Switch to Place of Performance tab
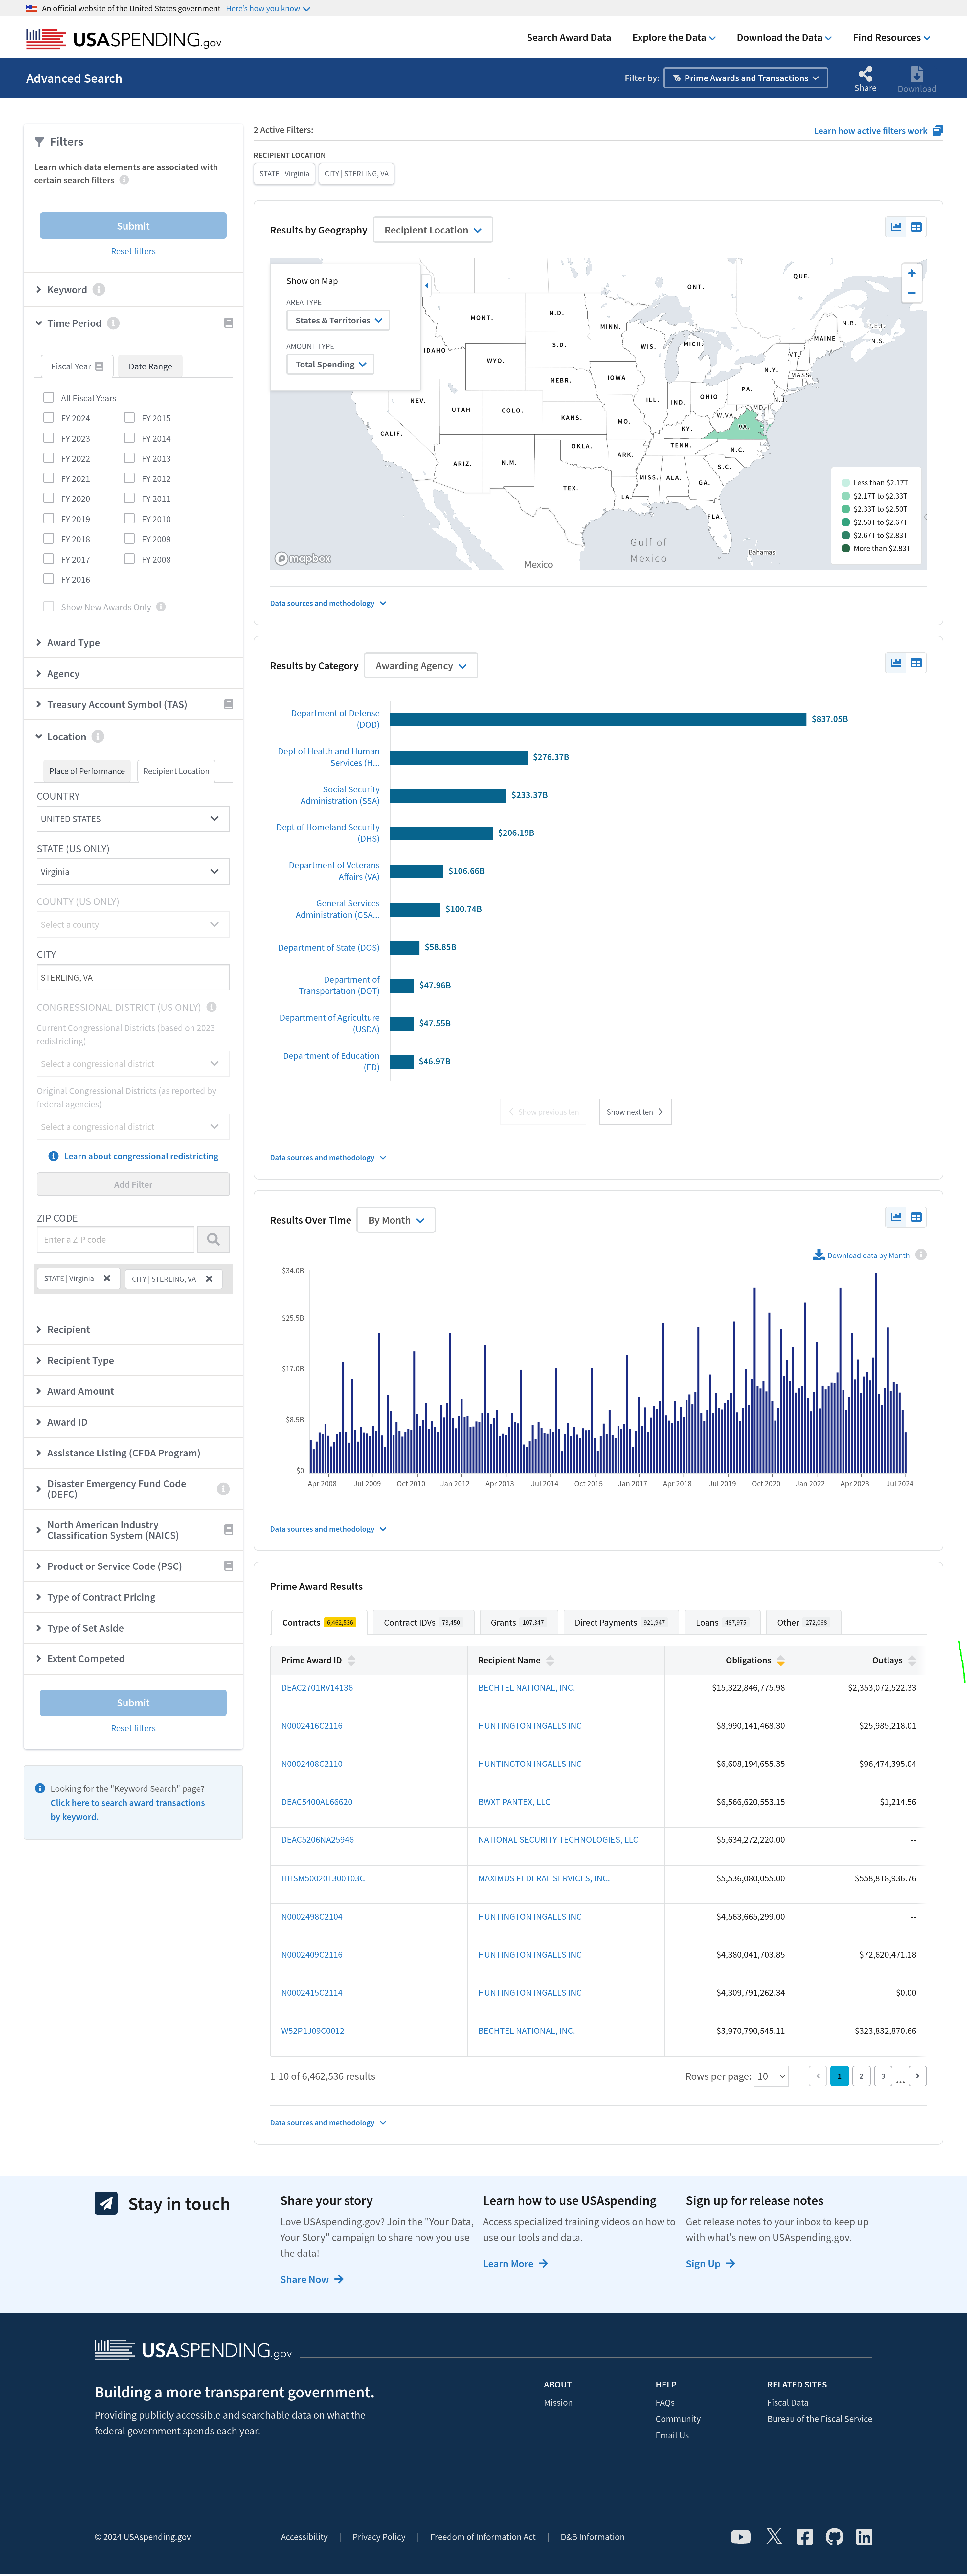Image resolution: width=967 pixels, height=2576 pixels. [87, 771]
